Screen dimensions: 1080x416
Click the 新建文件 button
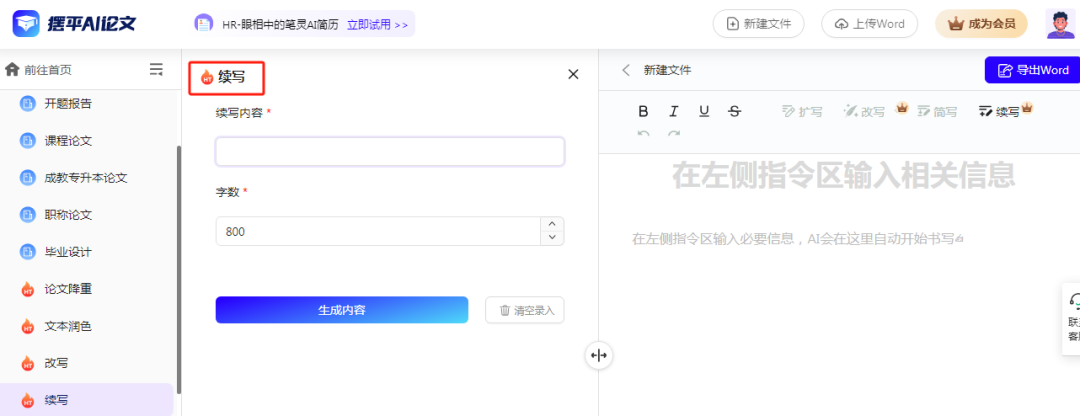coord(760,23)
